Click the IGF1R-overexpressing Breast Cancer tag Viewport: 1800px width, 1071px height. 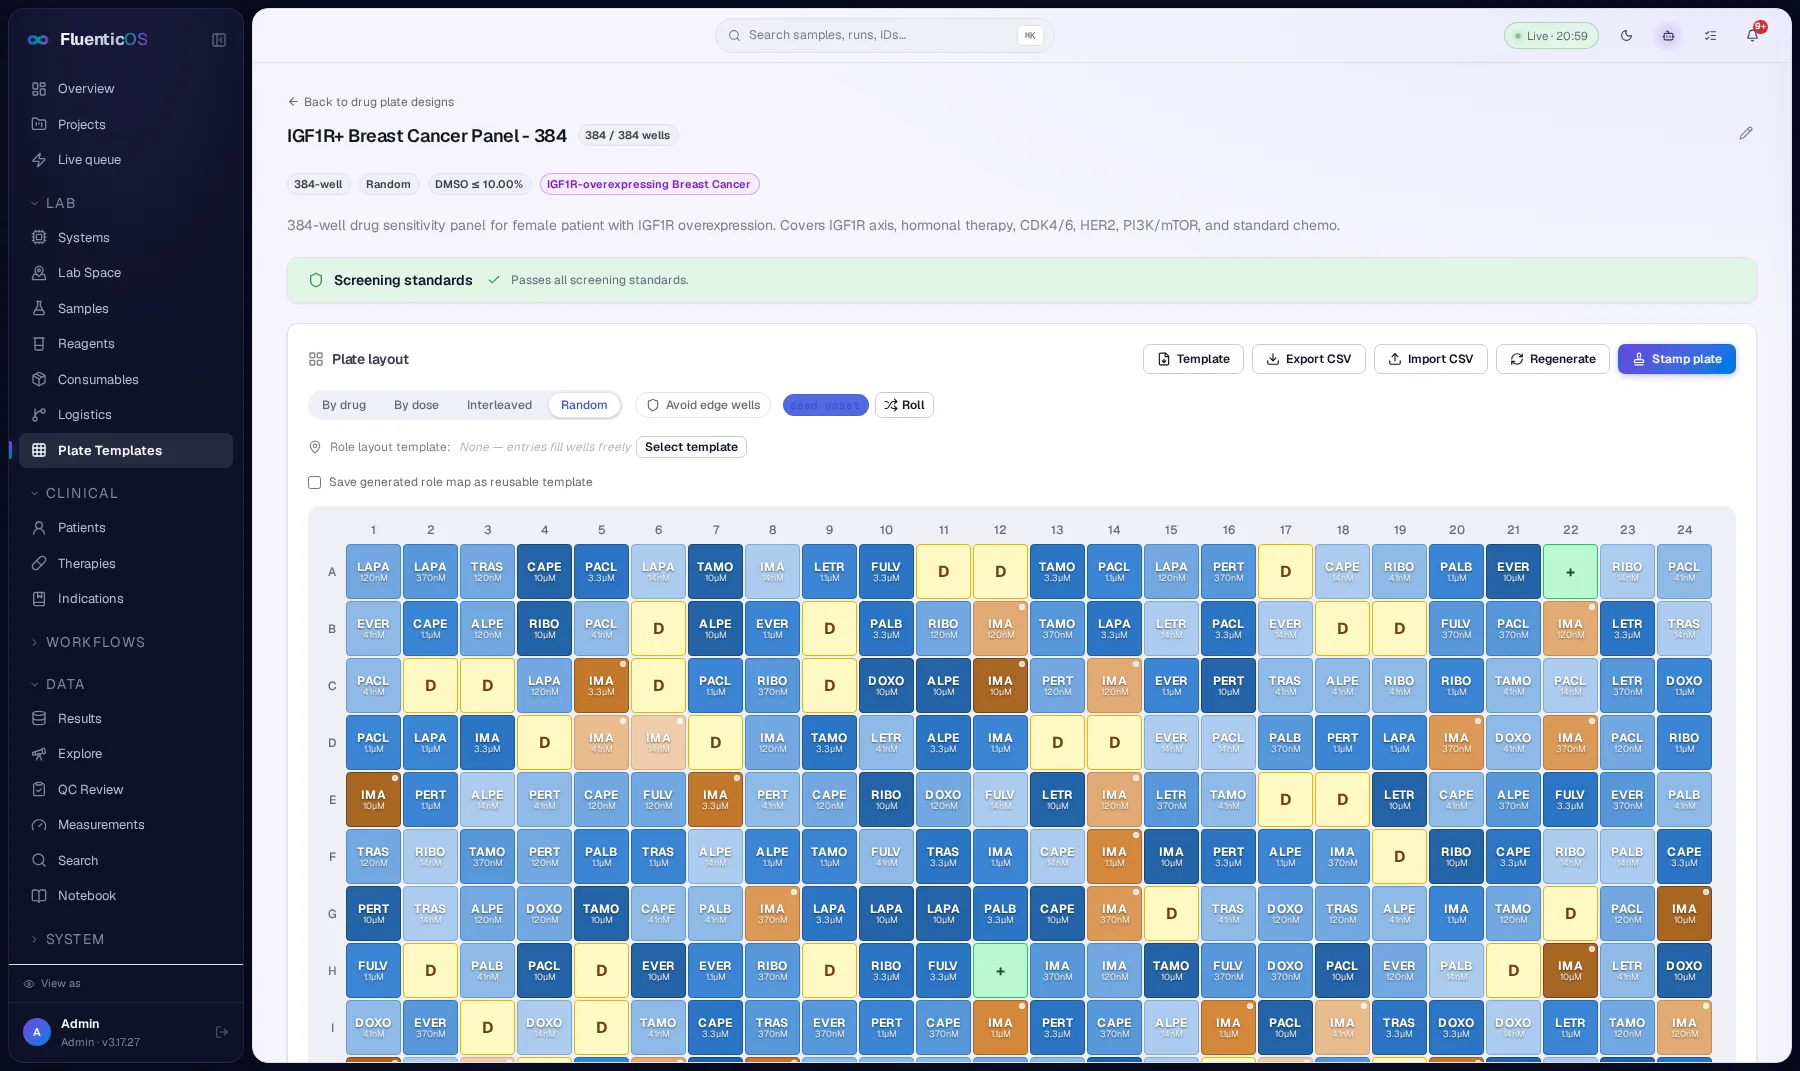[649, 184]
